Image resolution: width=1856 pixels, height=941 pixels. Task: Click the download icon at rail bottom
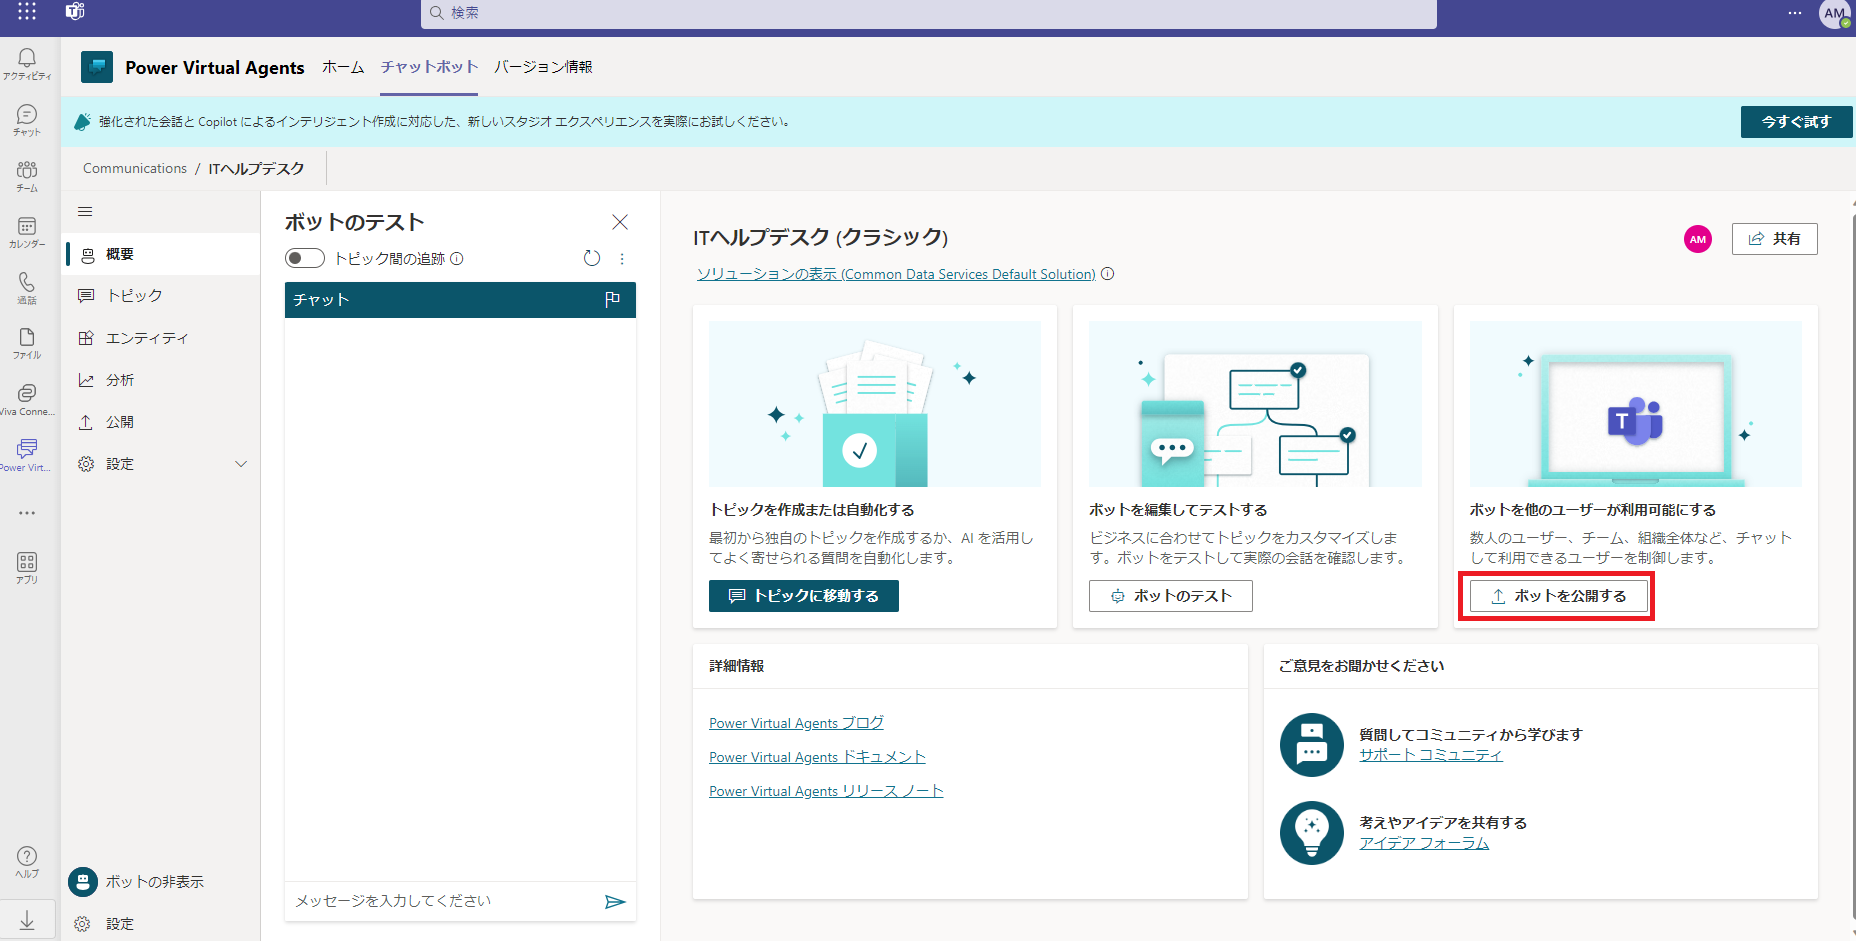(x=27, y=921)
